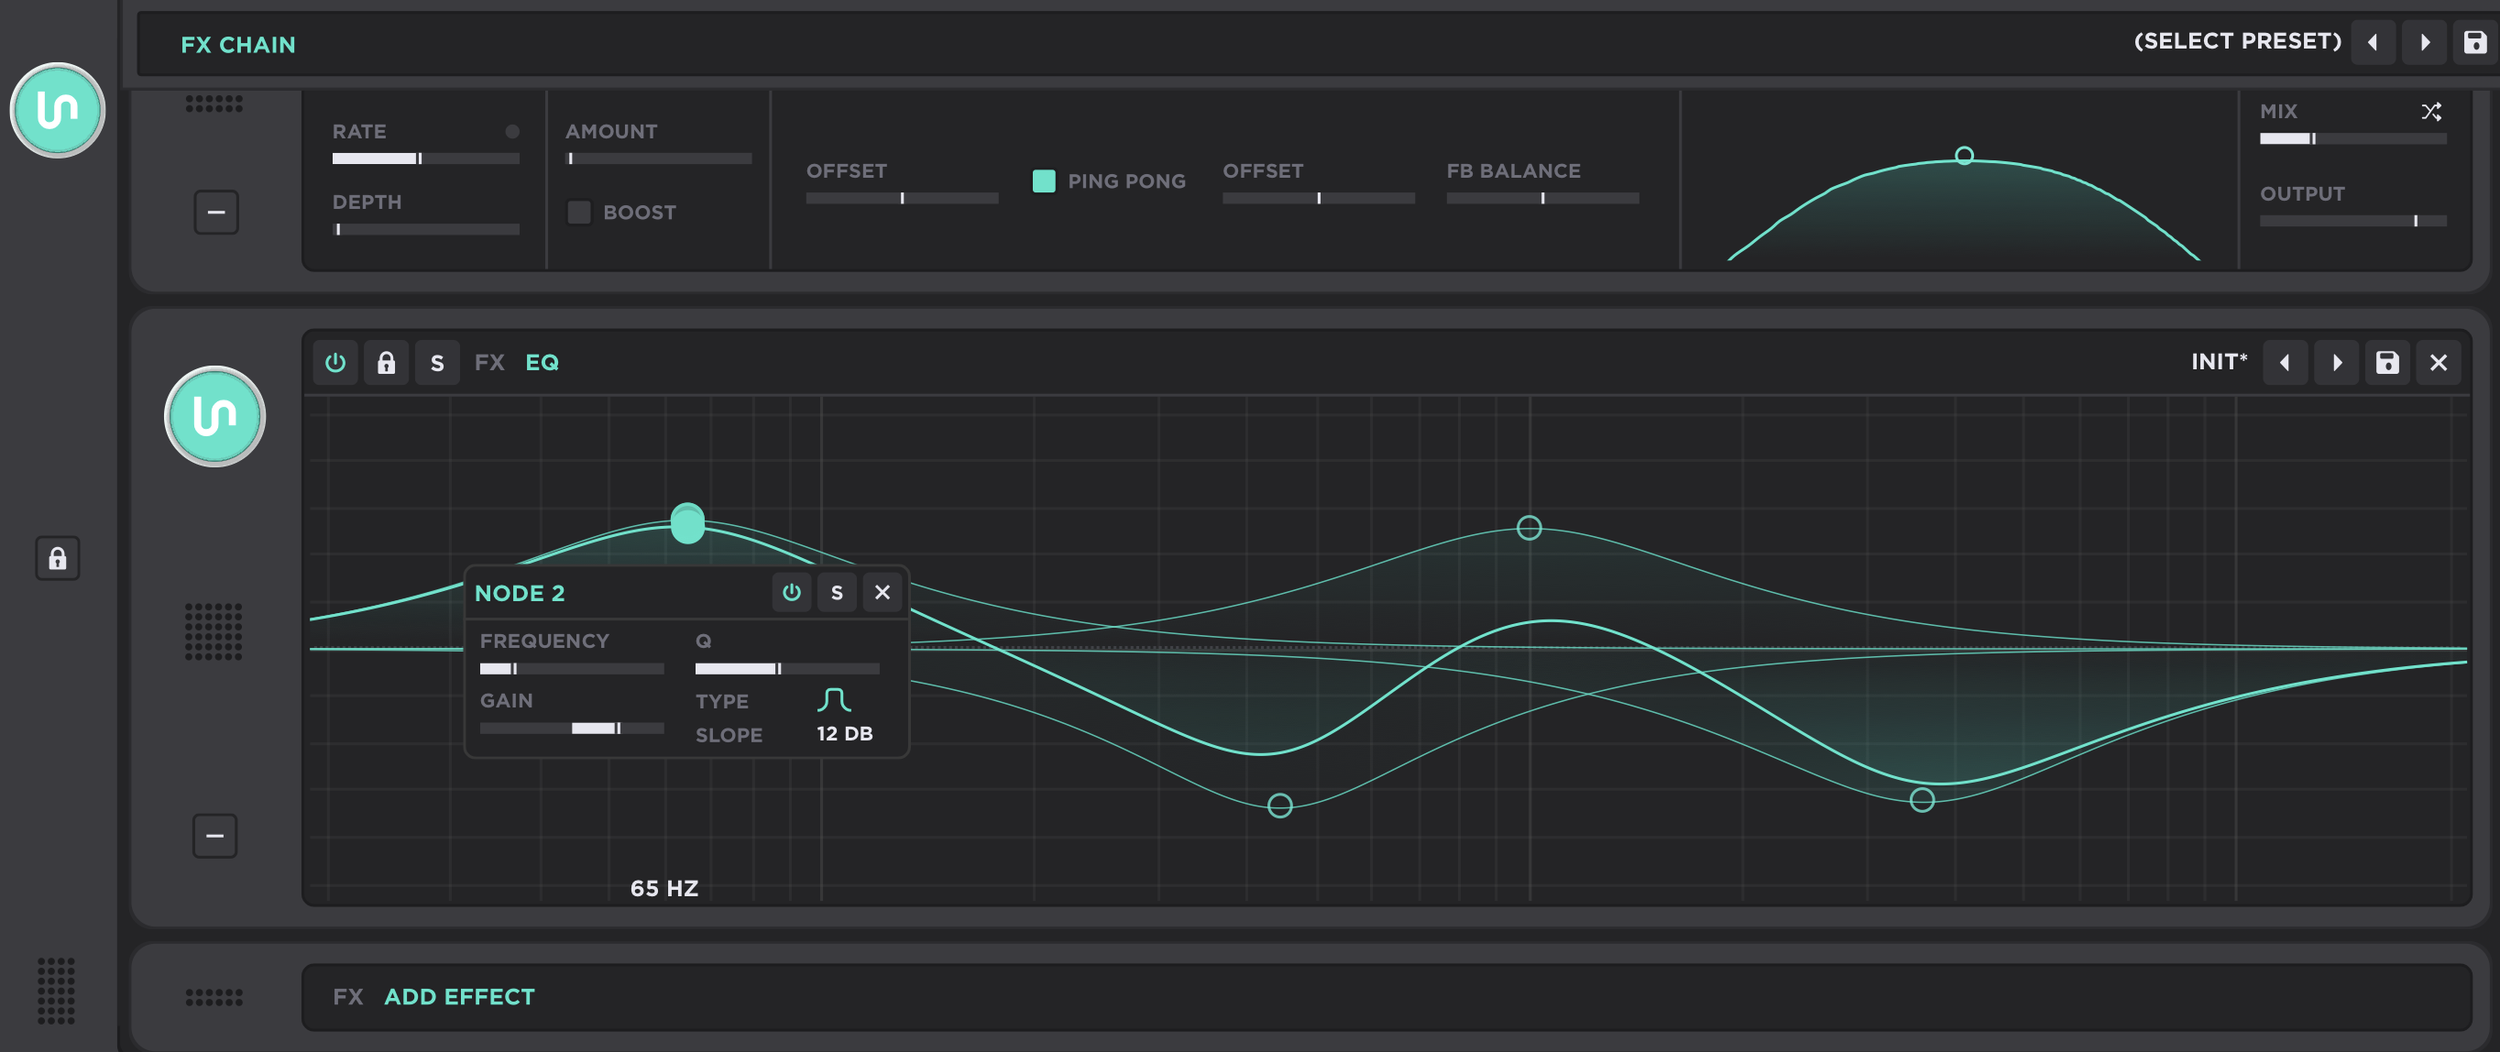Adjust the OUTPUT slider

click(x=2353, y=220)
